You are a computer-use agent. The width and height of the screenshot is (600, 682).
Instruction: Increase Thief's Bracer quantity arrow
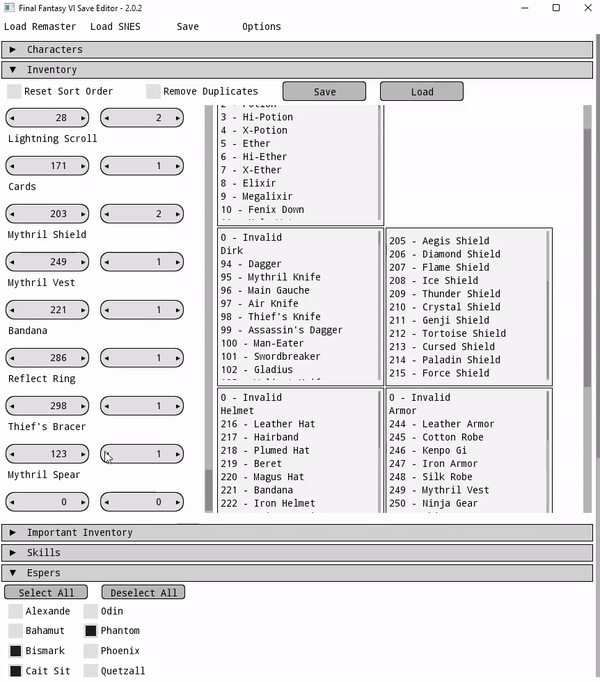pyautogui.click(x=178, y=406)
